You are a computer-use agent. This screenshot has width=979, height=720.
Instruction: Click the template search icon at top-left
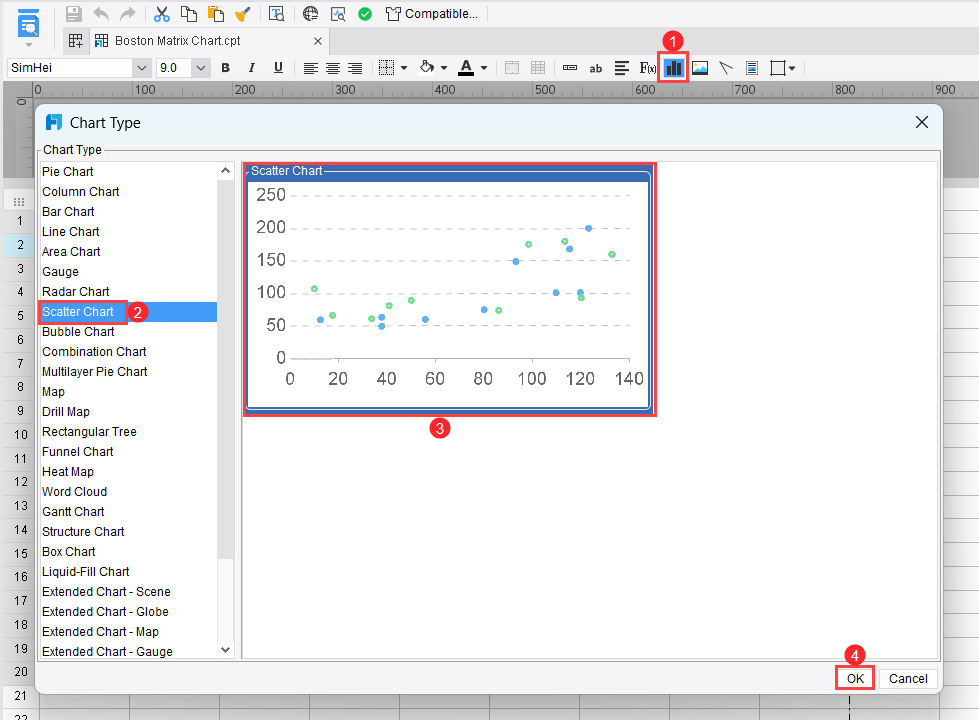(28, 25)
